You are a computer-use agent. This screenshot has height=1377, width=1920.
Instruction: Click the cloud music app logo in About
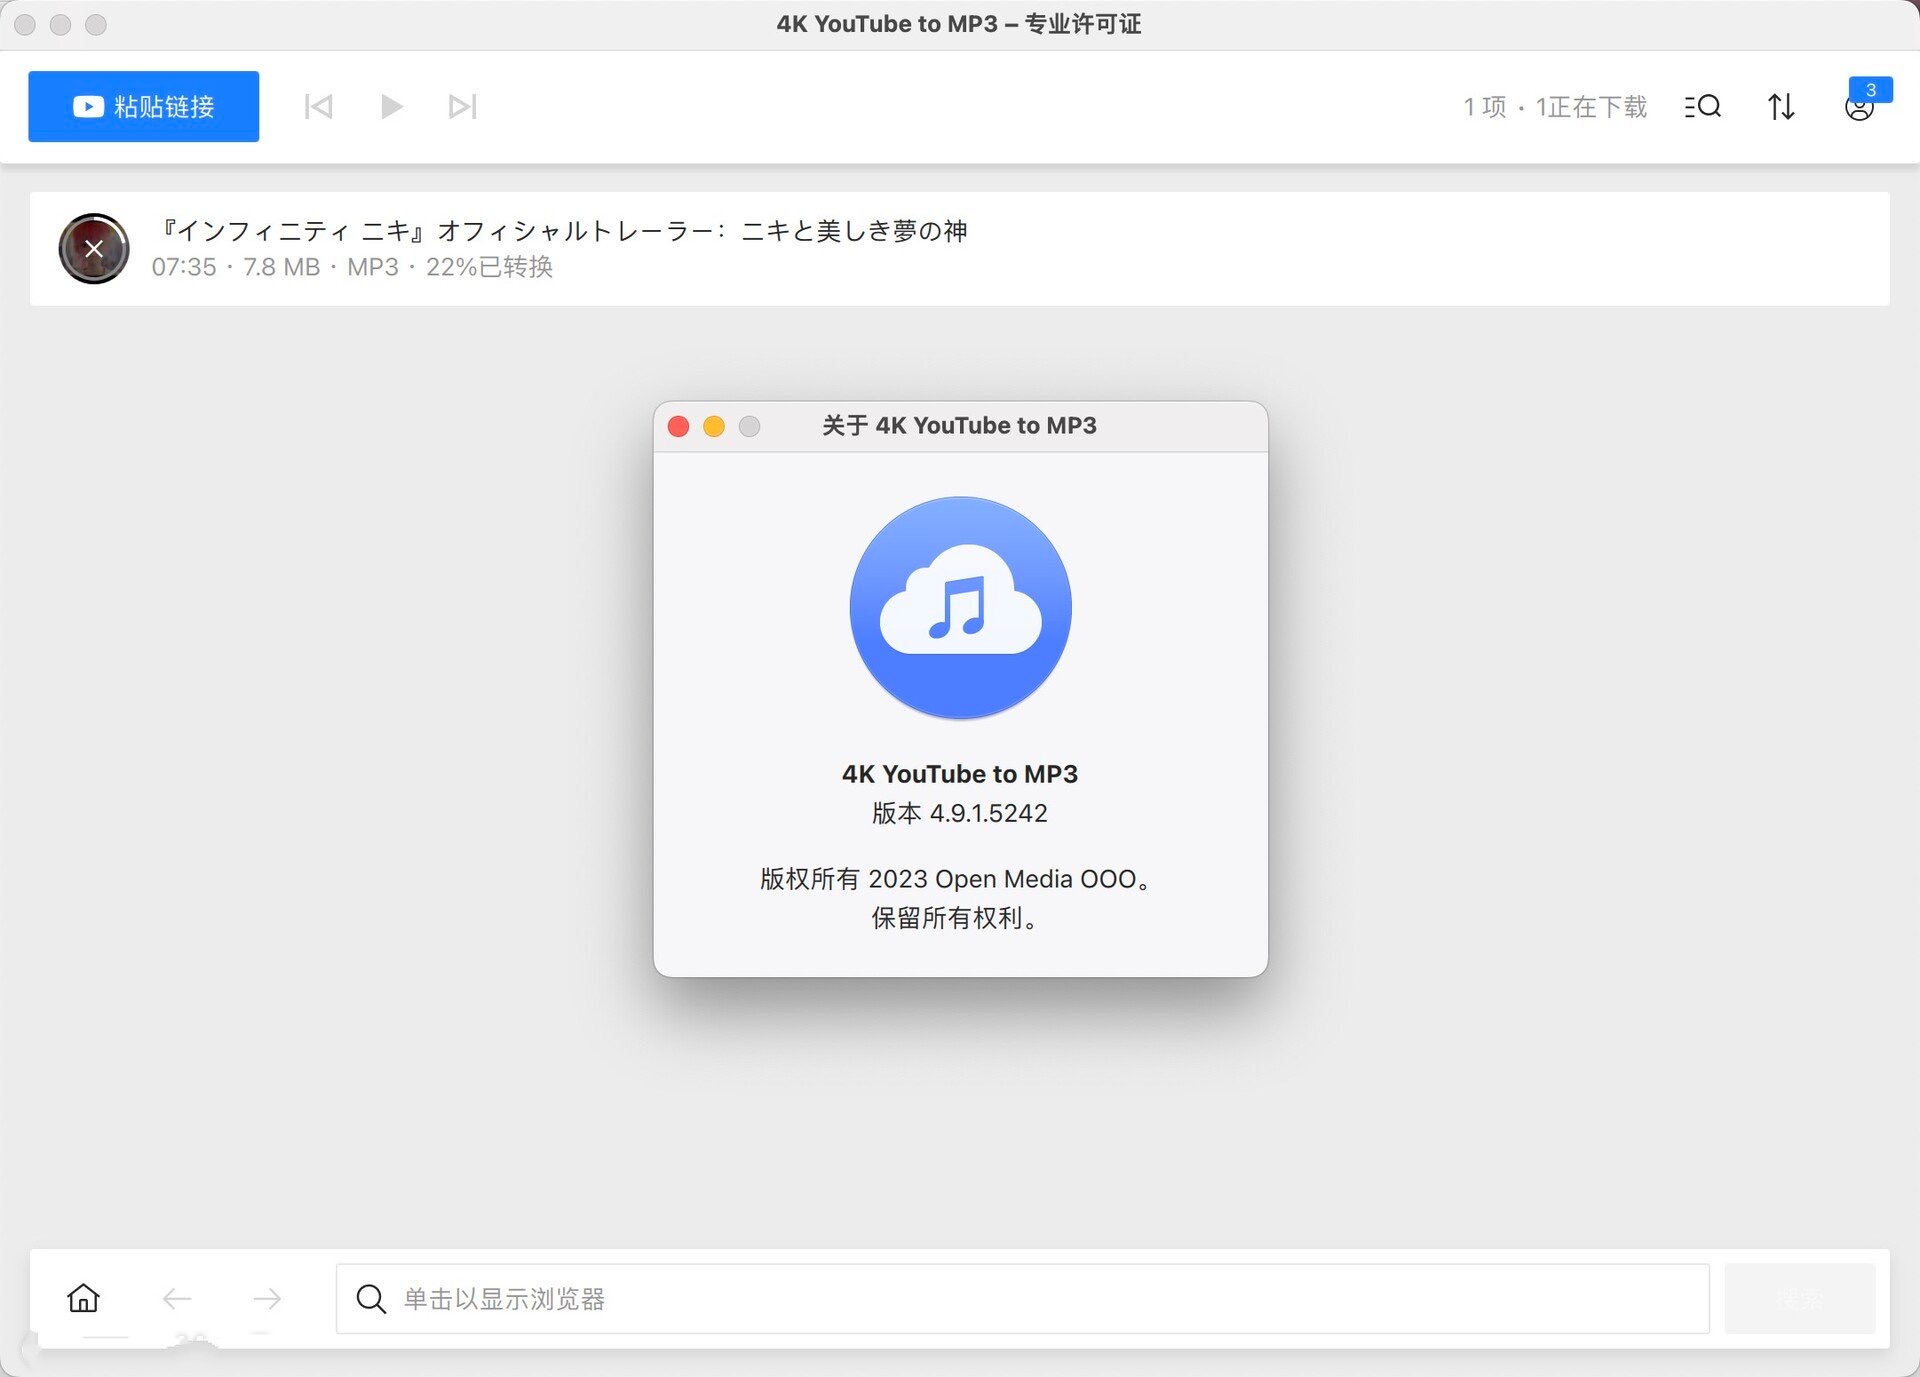960,607
